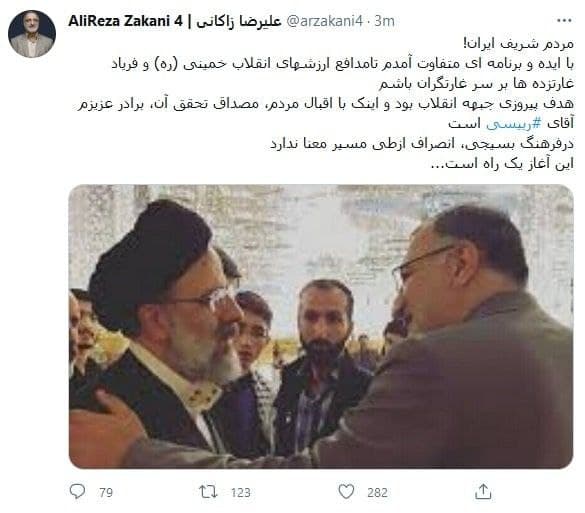This screenshot has width=585, height=513.
Task: Click the line beginning درفرهنگ بسیجی
Action: [x=422, y=144]
